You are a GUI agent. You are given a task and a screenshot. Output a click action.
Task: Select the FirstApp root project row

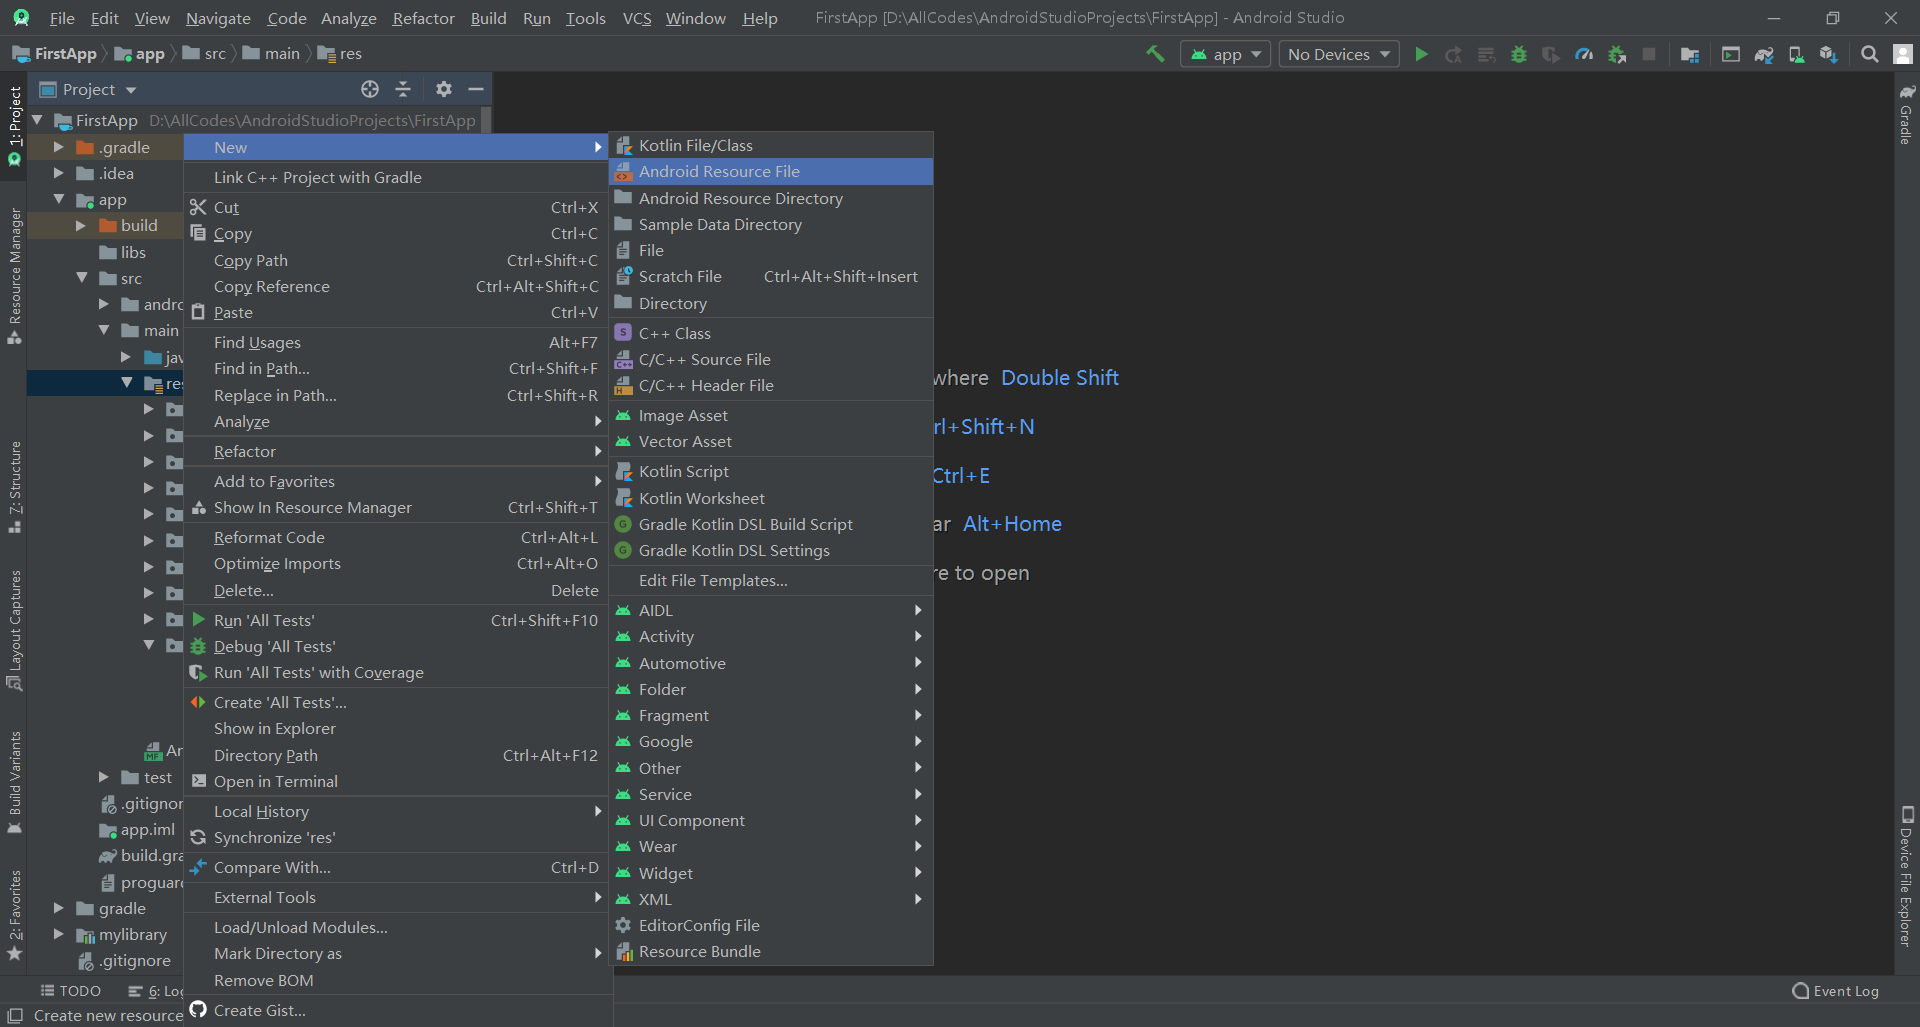pyautogui.click(x=258, y=120)
